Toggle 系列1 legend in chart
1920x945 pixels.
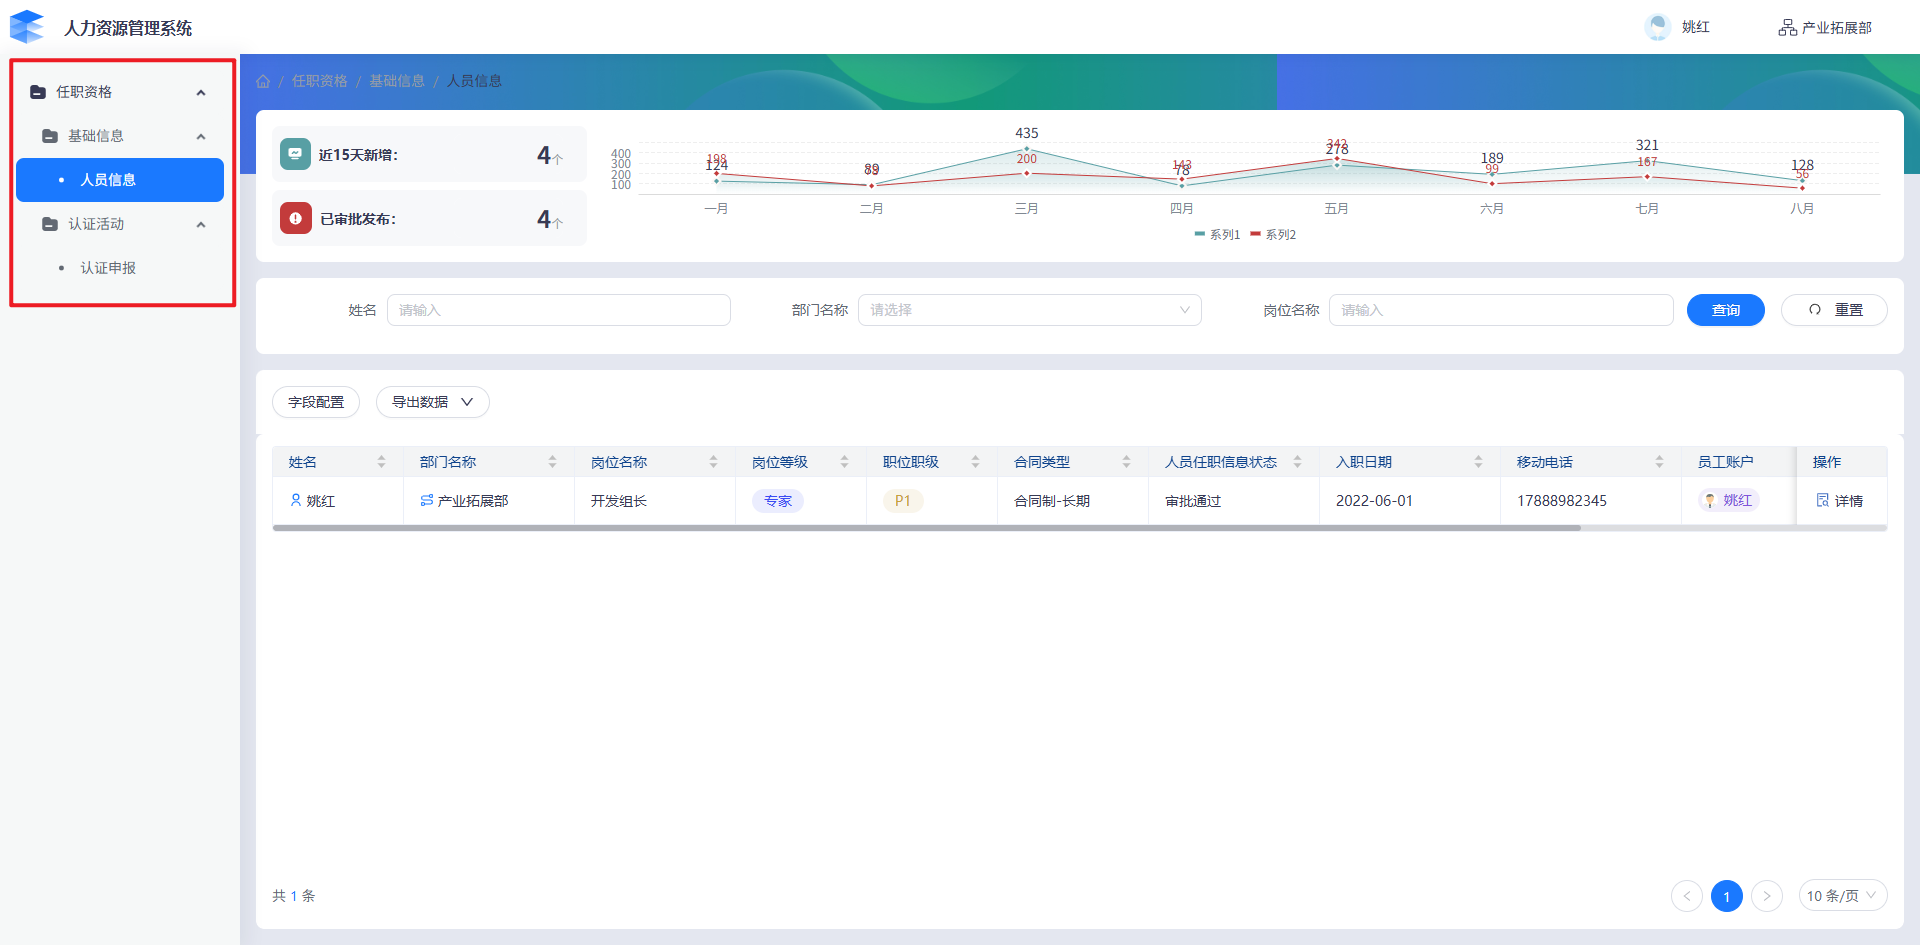click(1217, 235)
